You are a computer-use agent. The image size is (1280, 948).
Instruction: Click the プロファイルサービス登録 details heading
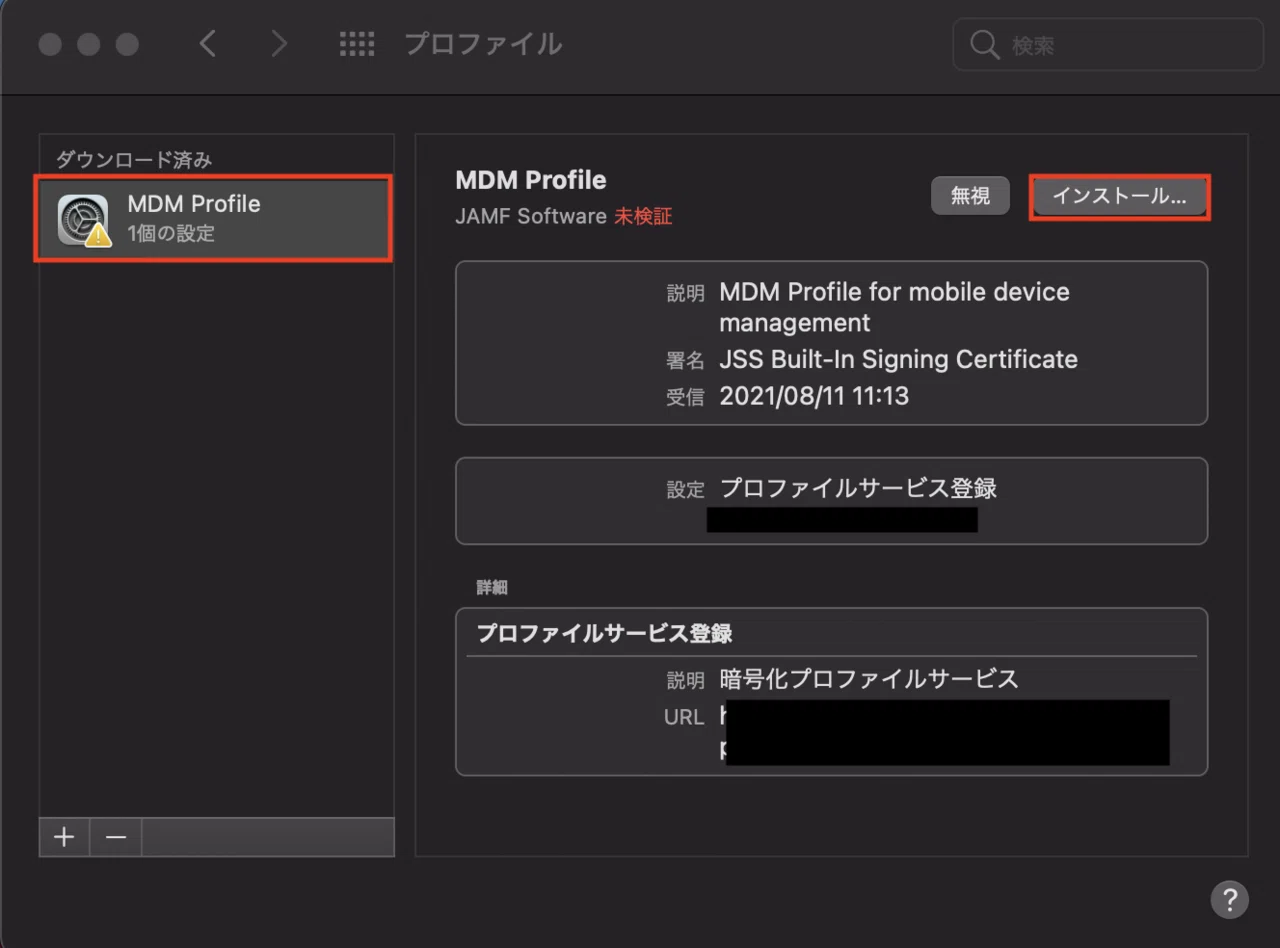pyautogui.click(x=604, y=633)
